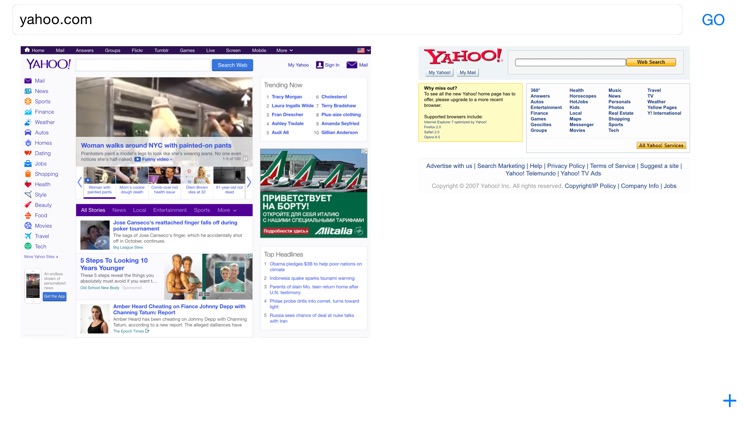Click News icon in left sidebar
This screenshot has height=422, width=750.
tap(28, 91)
